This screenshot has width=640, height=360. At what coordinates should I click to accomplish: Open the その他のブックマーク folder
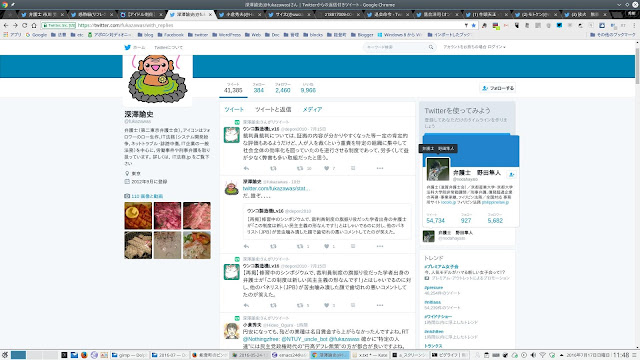click(x=613, y=35)
